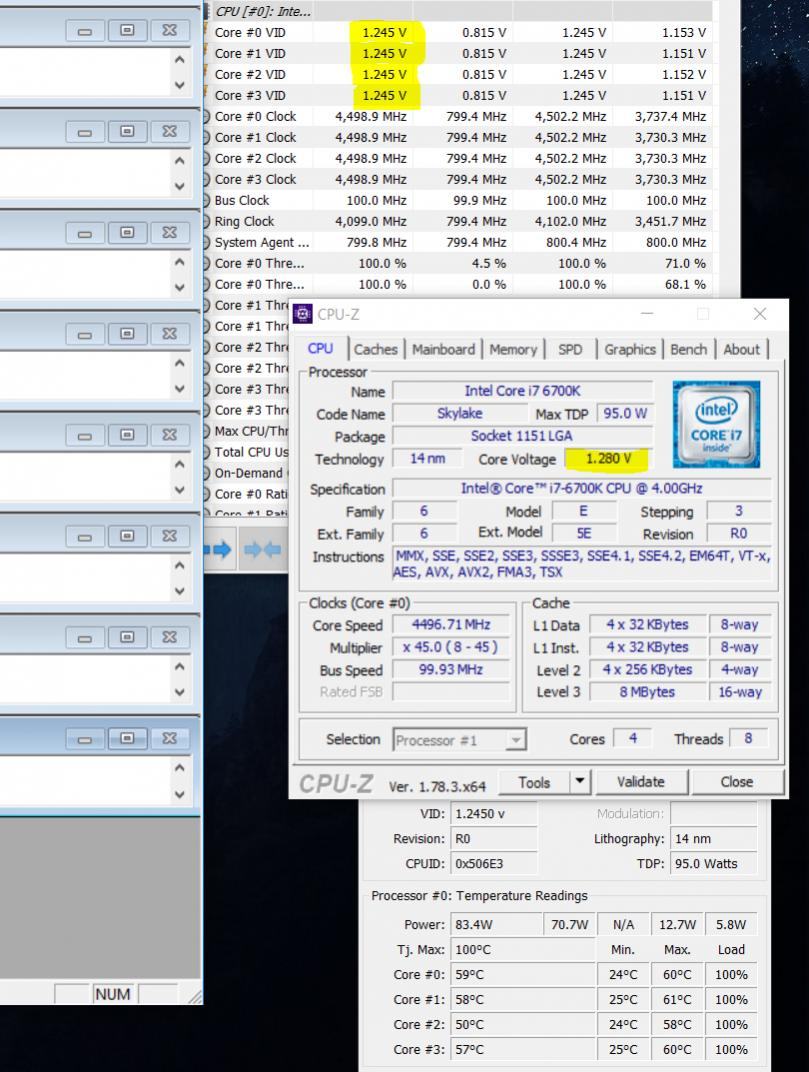The image size is (809, 1072).
Task: Click the Multiplier value x 45.0 (8 - 45)
Action: pos(451,647)
